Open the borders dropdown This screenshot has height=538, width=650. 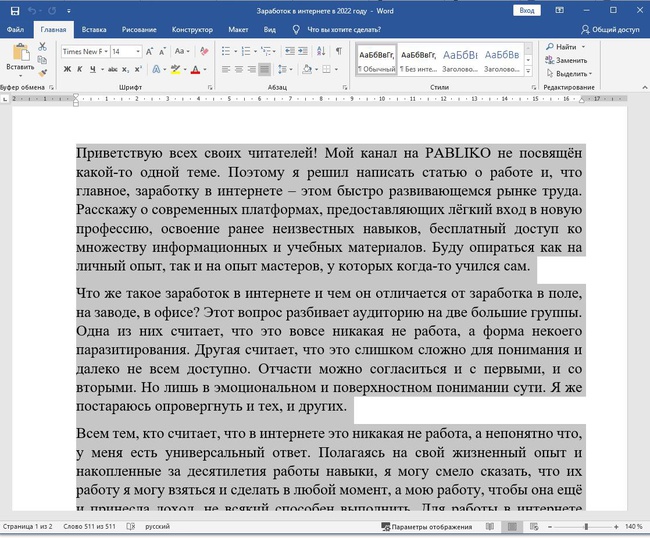click(x=336, y=69)
